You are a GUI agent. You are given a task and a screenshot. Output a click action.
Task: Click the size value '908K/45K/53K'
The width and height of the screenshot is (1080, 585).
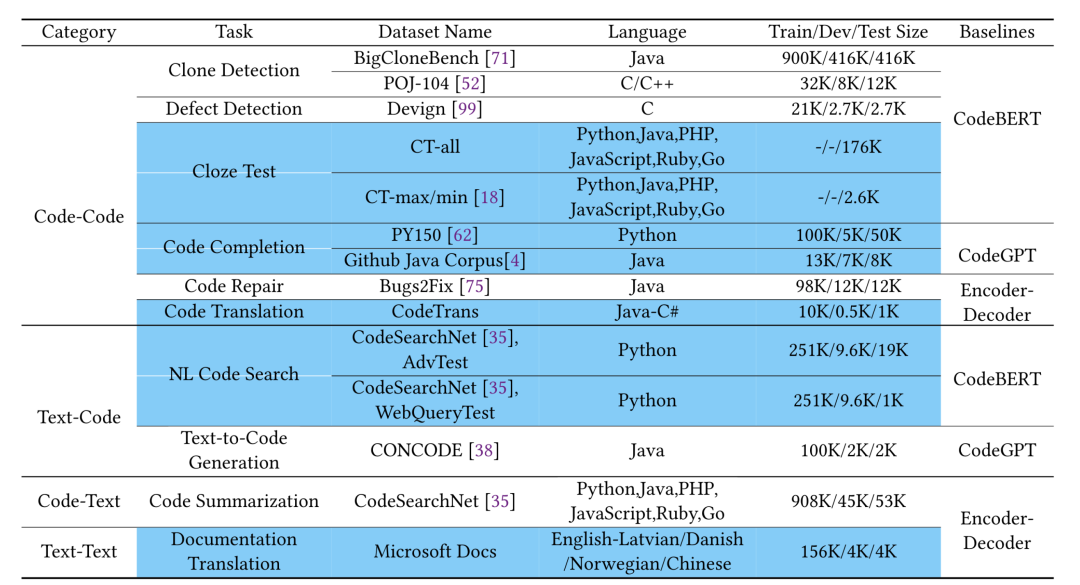(x=848, y=501)
